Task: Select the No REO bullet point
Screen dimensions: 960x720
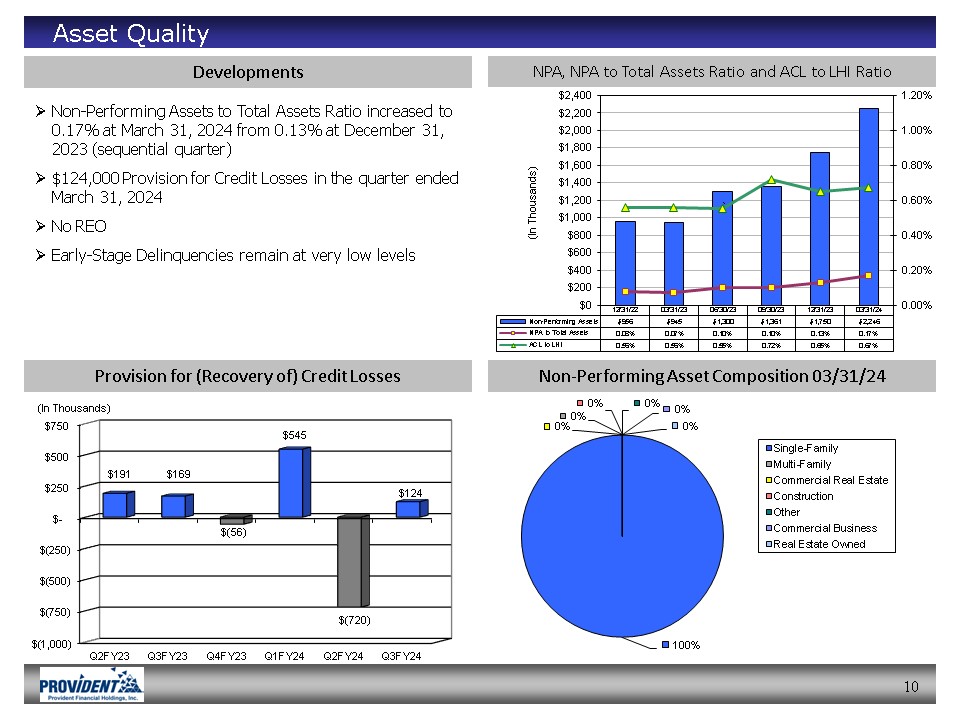Action: (80, 227)
